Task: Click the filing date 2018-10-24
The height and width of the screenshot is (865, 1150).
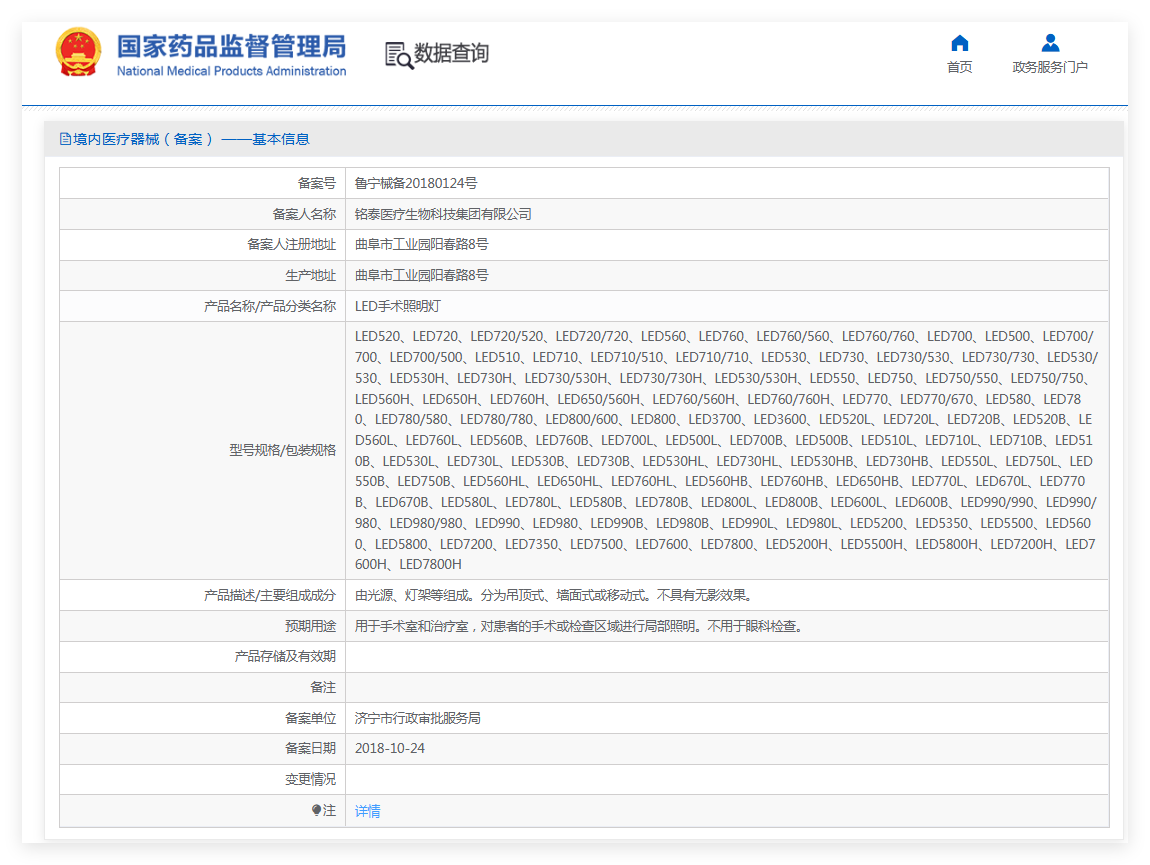Action: [389, 748]
